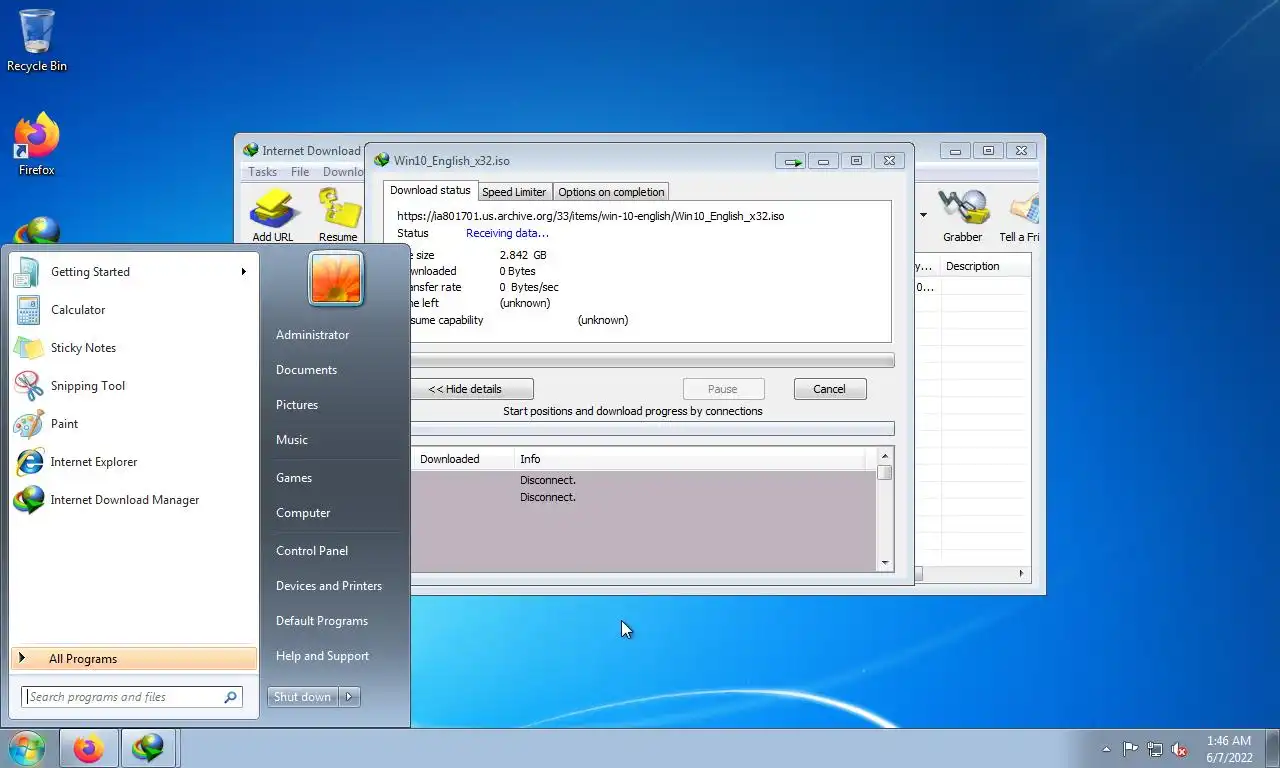Screen dimensions: 1280x768
Task: Click the disabled Pause button
Action: [x=723, y=389]
